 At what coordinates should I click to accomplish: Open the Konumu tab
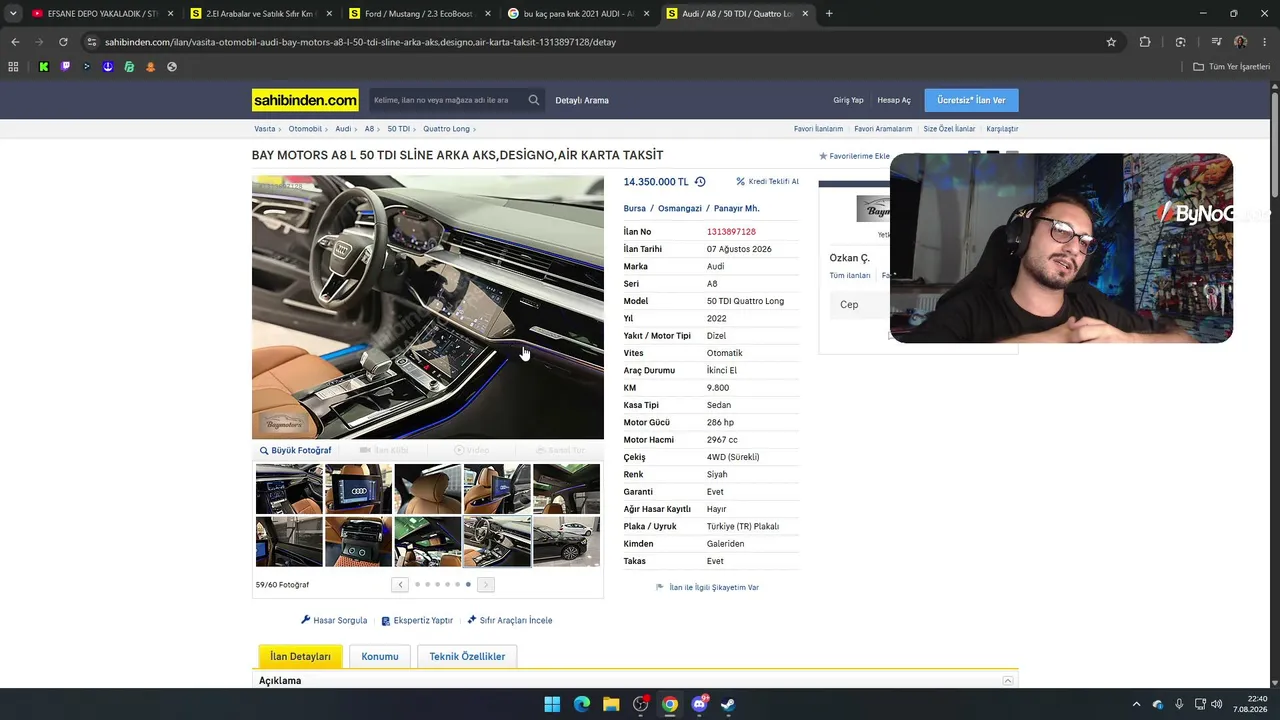[380, 657]
